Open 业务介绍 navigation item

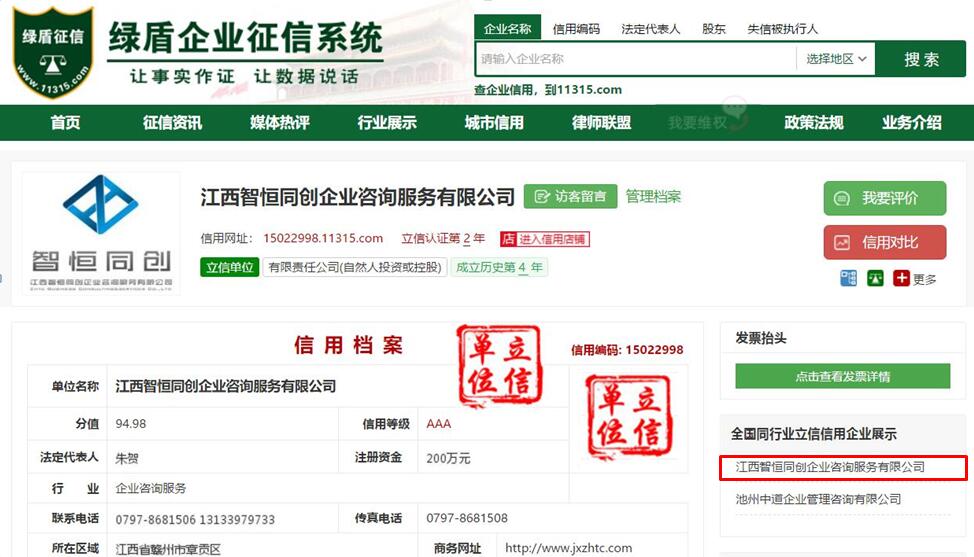pyautogui.click(x=911, y=122)
